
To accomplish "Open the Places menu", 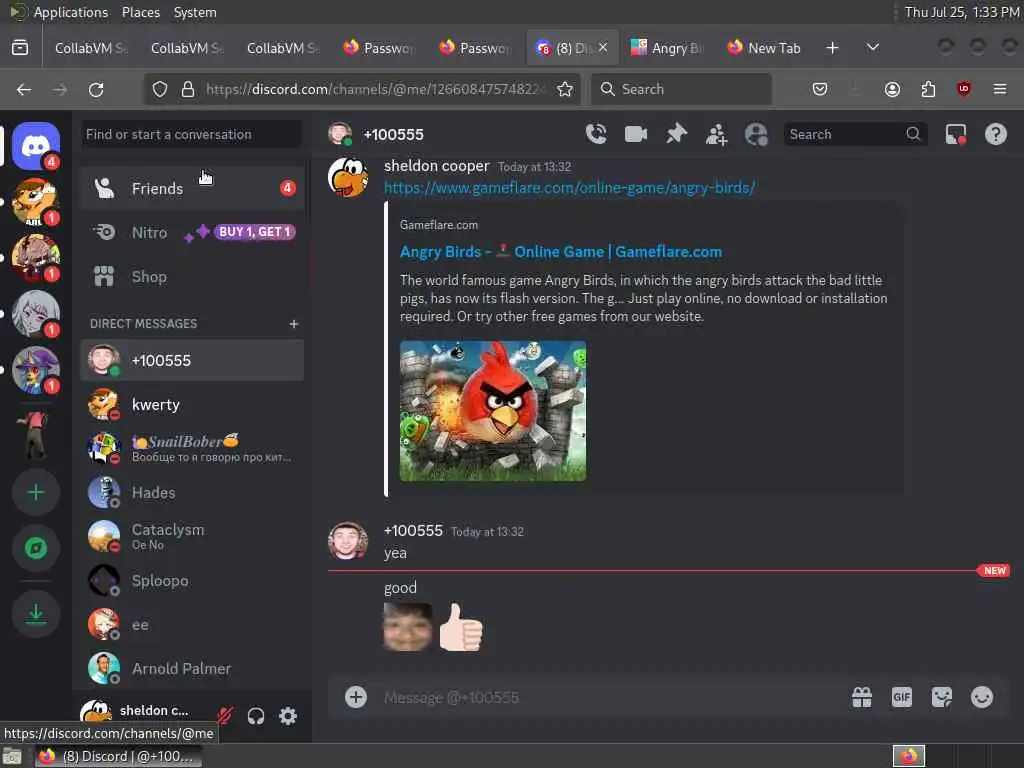I will [140, 12].
